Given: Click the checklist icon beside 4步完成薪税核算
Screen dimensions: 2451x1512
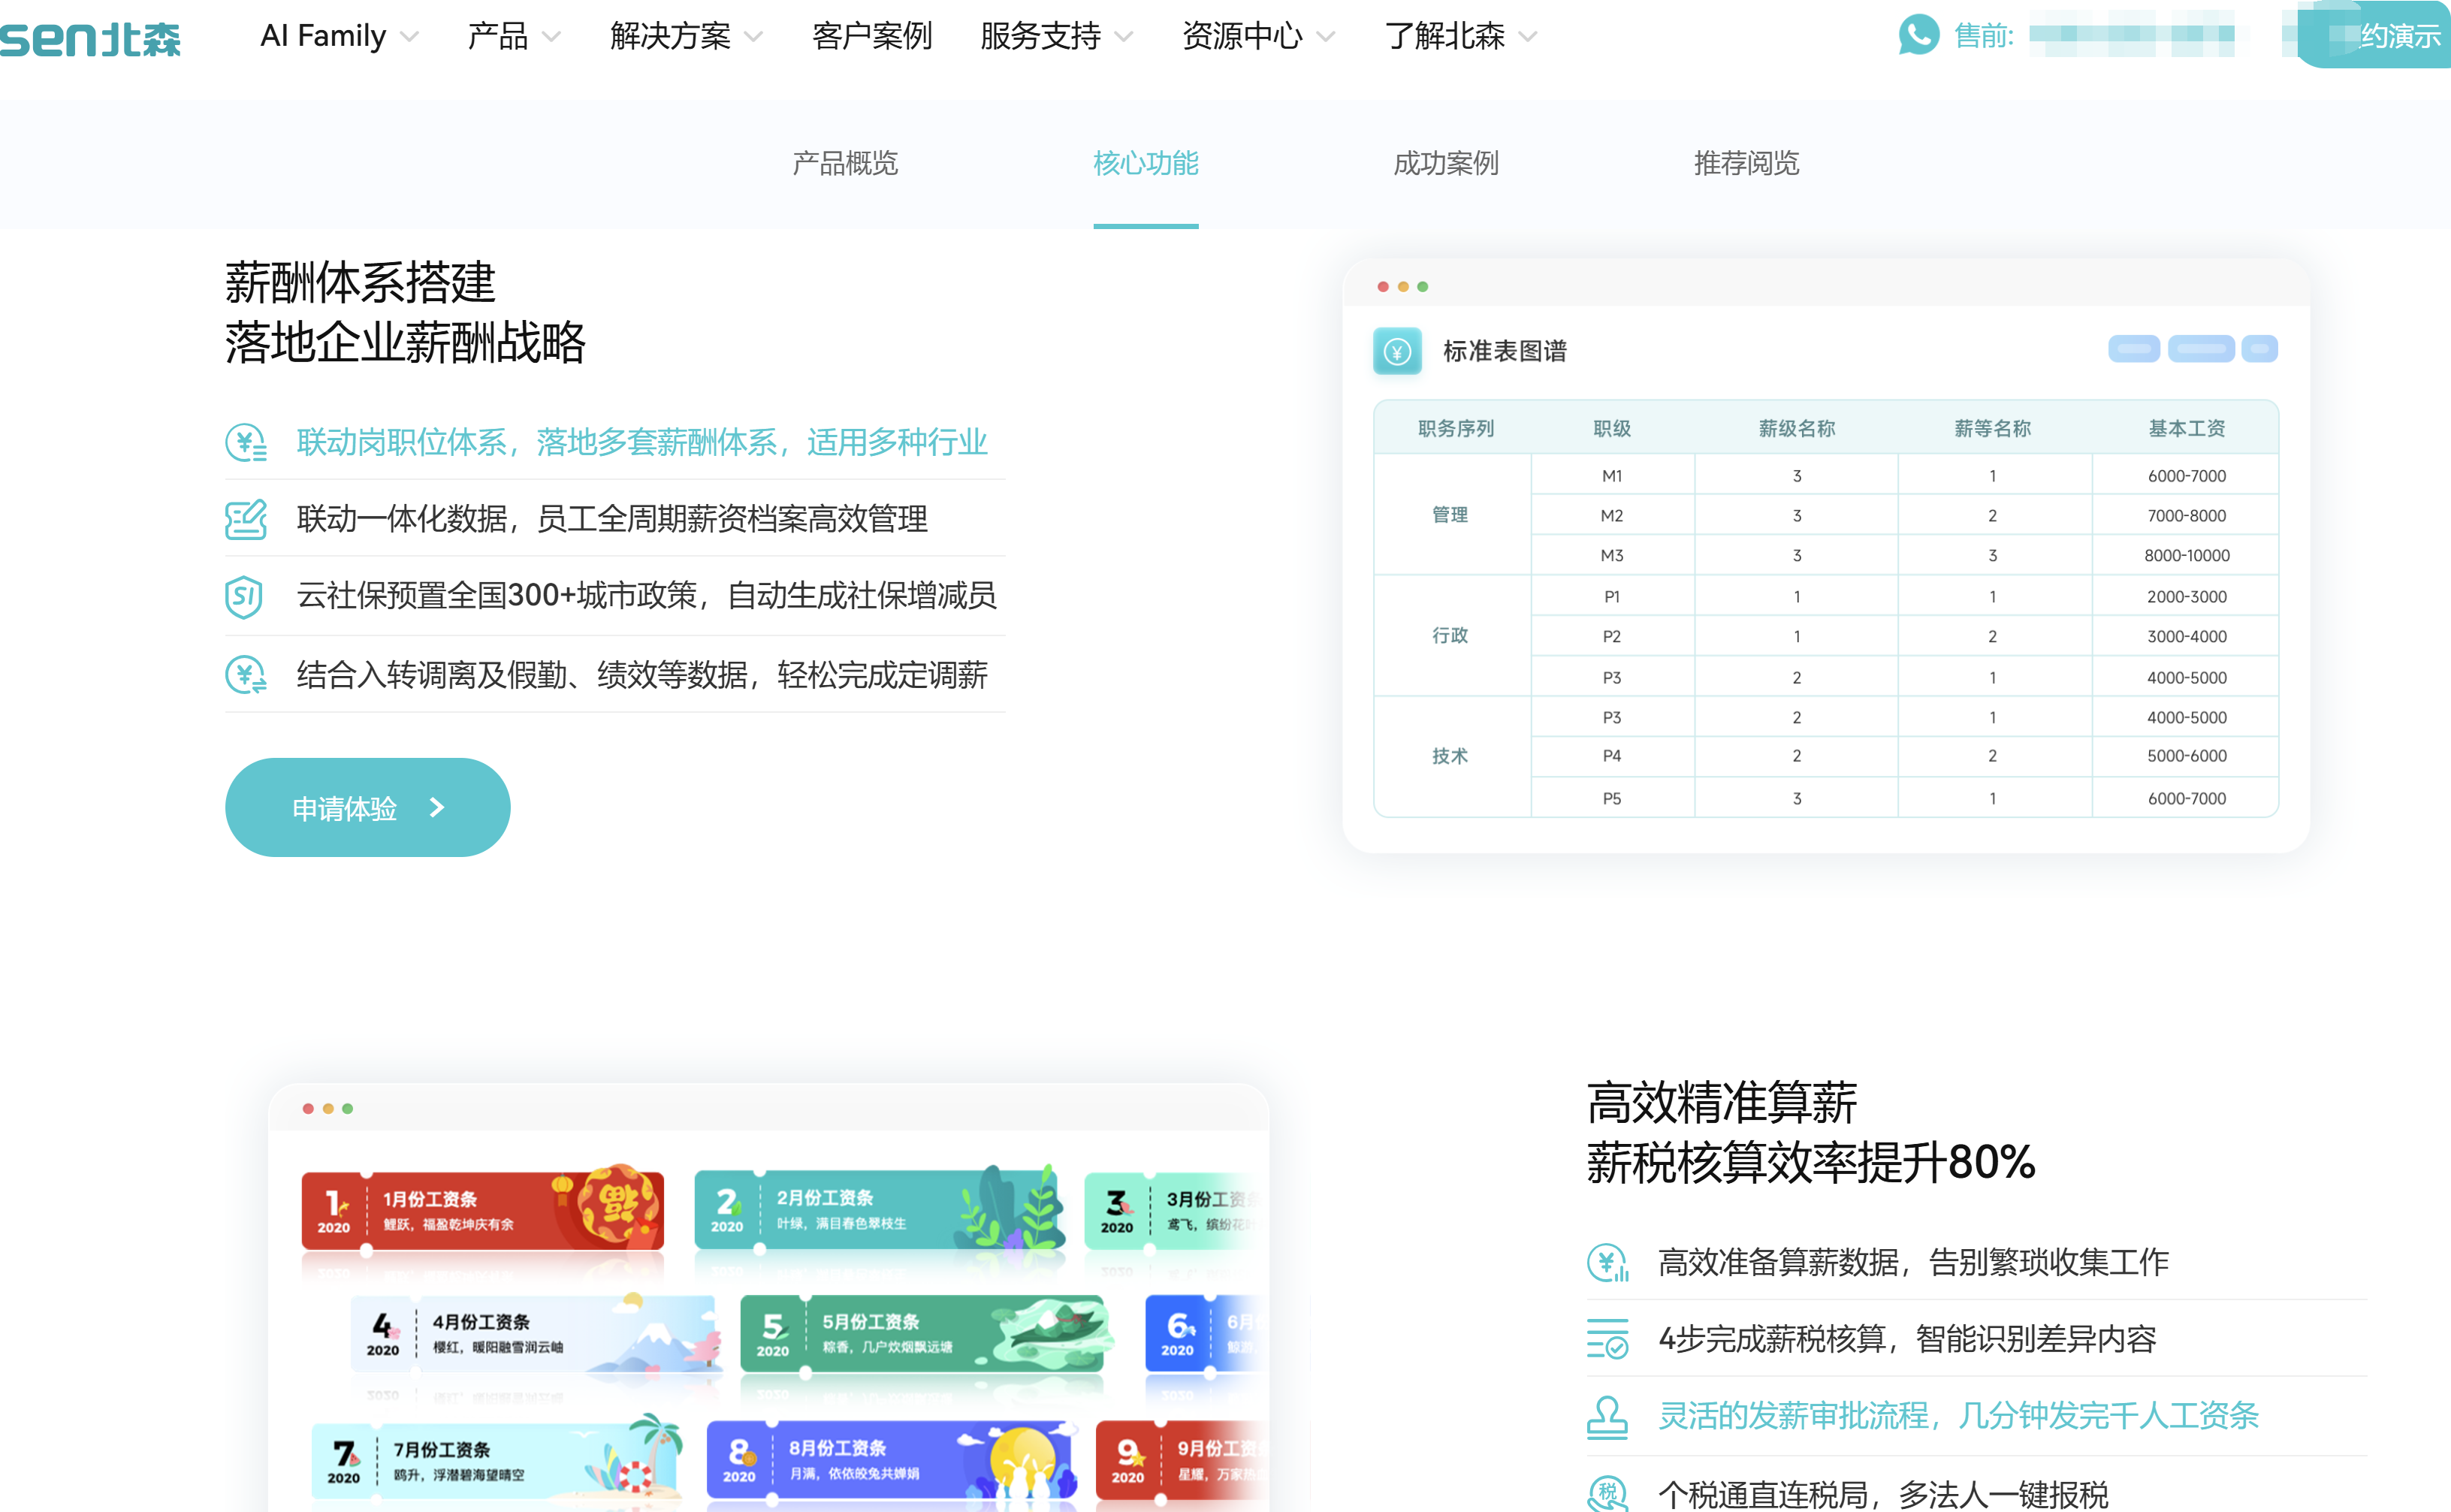Looking at the screenshot, I should (1607, 1339).
